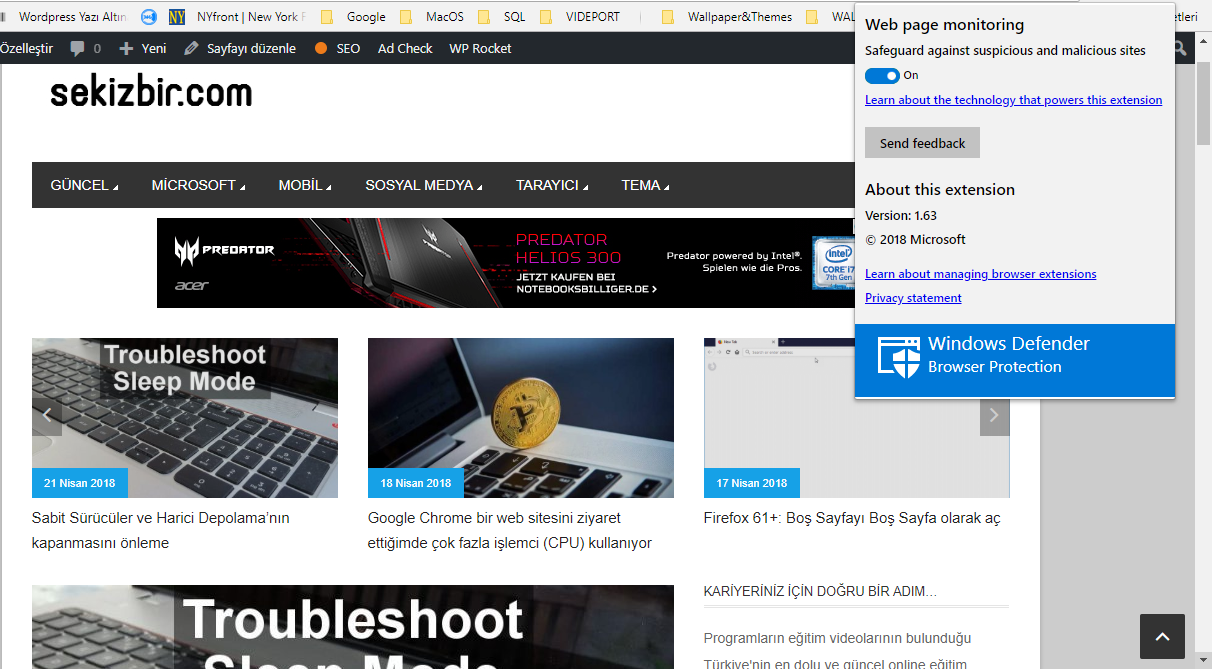Click the search magnifier in admin bar
This screenshot has width=1212, height=669.
pos(1180,48)
